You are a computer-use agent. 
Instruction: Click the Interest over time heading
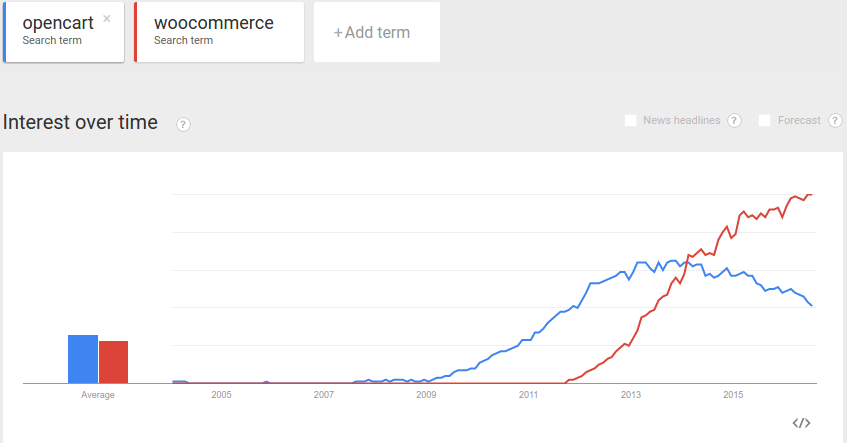tap(81, 123)
